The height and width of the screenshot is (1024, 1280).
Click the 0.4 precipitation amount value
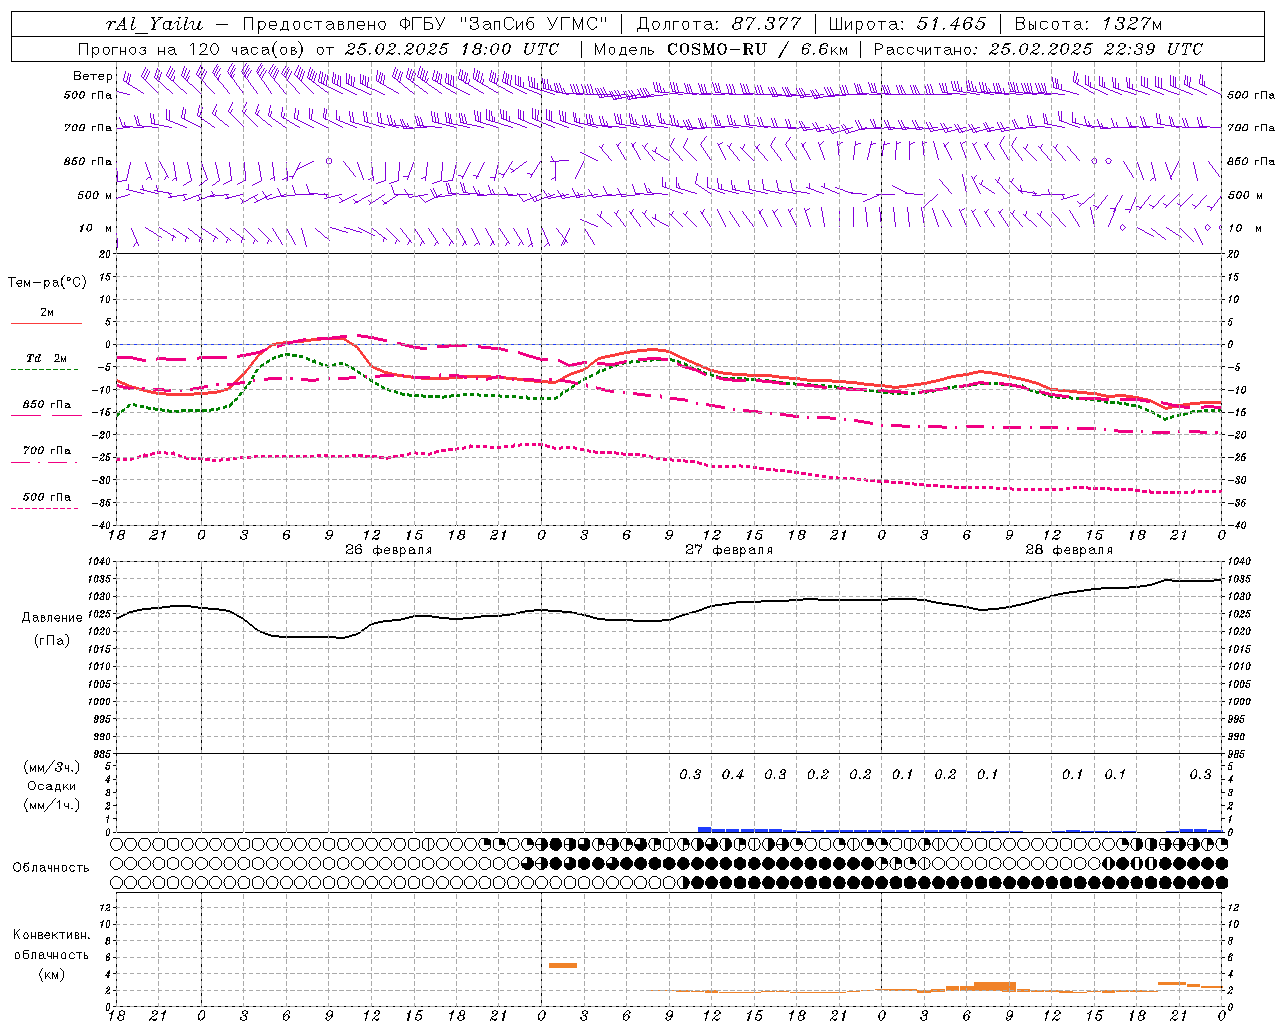pyautogui.click(x=733, y=774)
